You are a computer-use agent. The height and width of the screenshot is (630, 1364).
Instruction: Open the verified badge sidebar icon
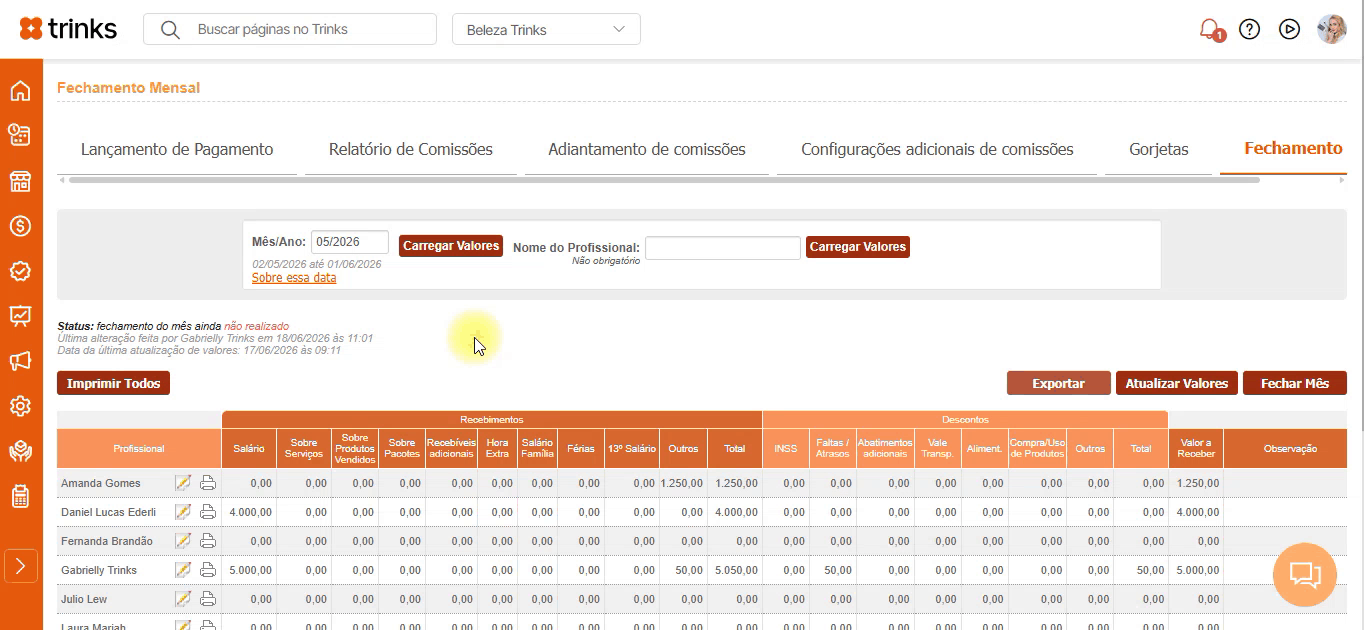pos(20,271)
